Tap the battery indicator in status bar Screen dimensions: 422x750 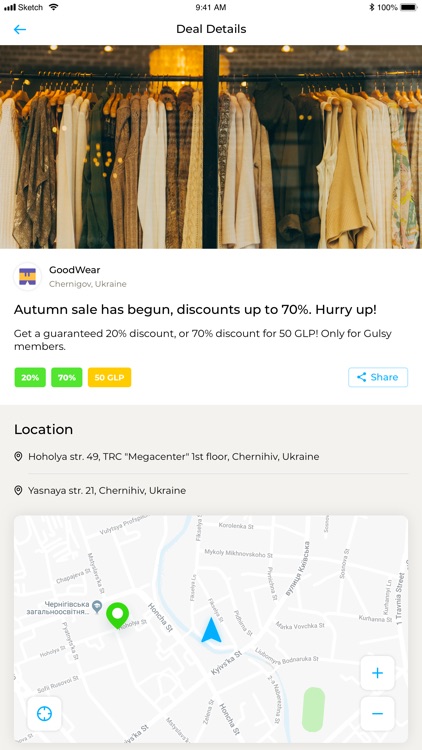point(409,7)
